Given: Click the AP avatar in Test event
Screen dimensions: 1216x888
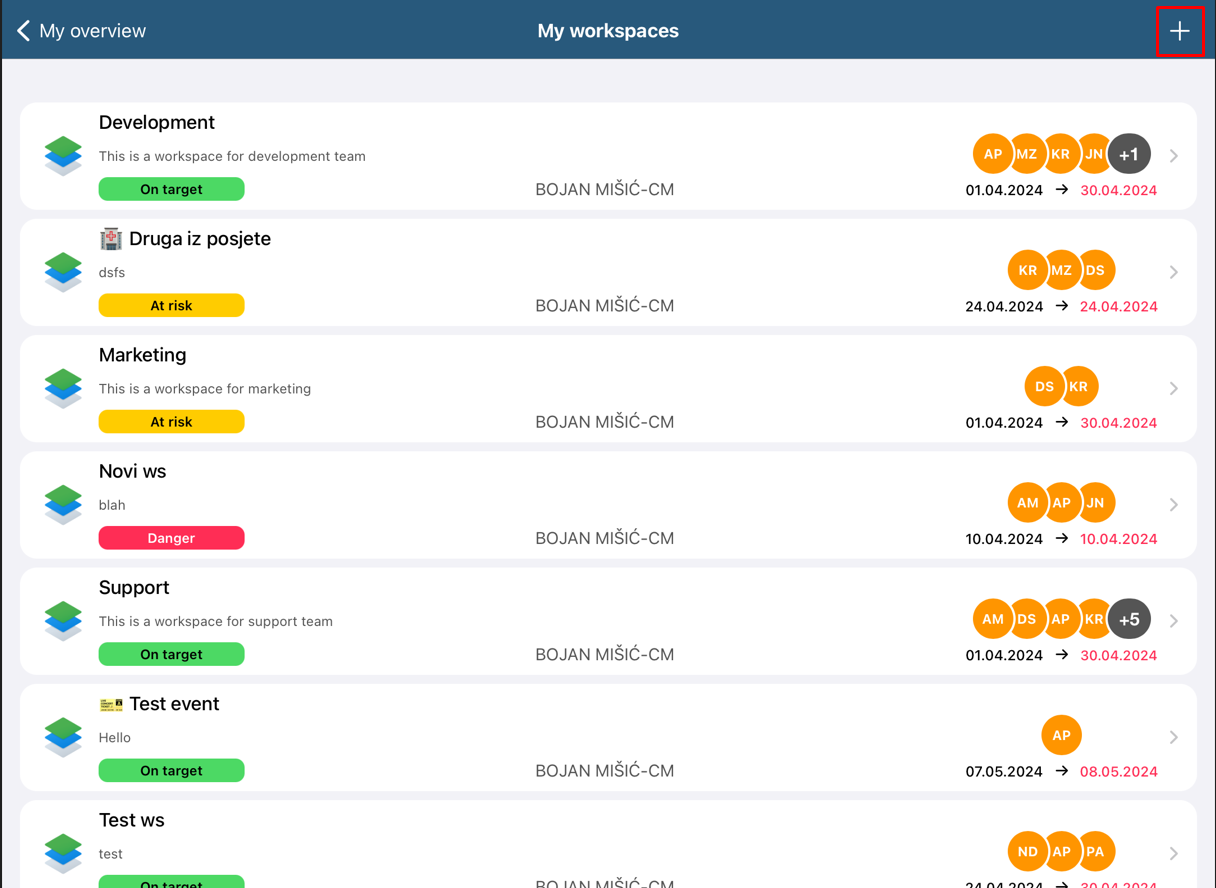Looking at the screenshot, I should [1061, 735].
